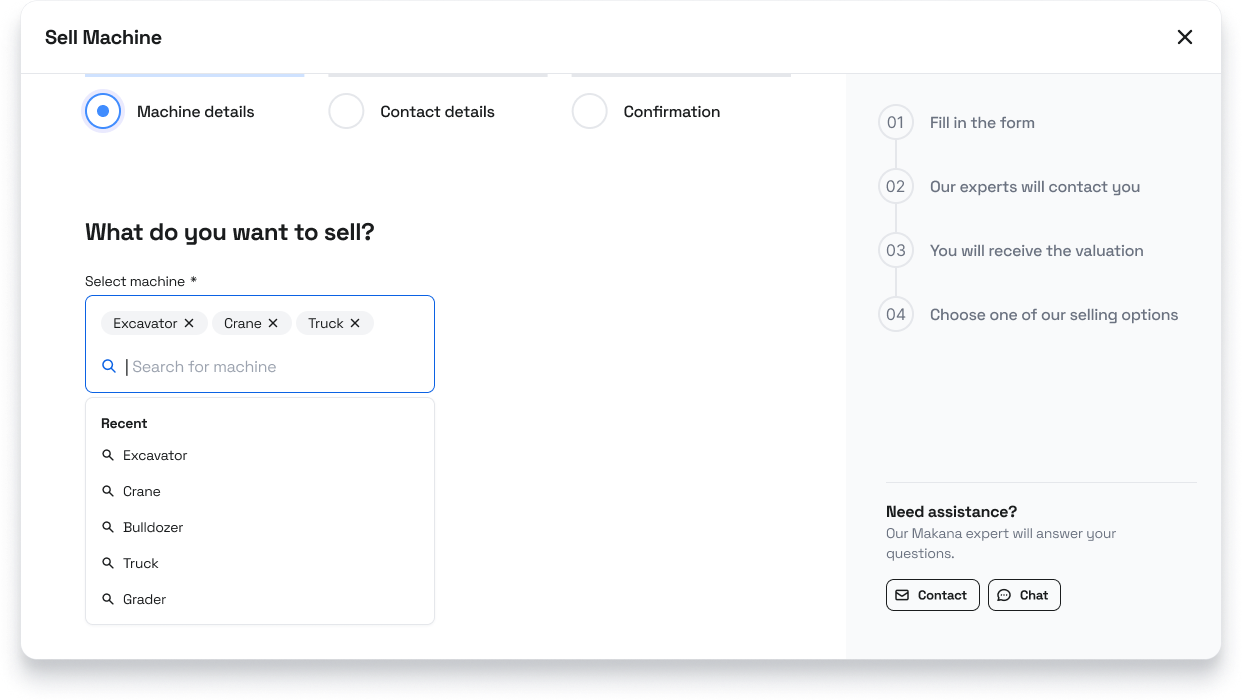Select the Machine details step radio
The image size is (1242, 700).
(103, 111)
